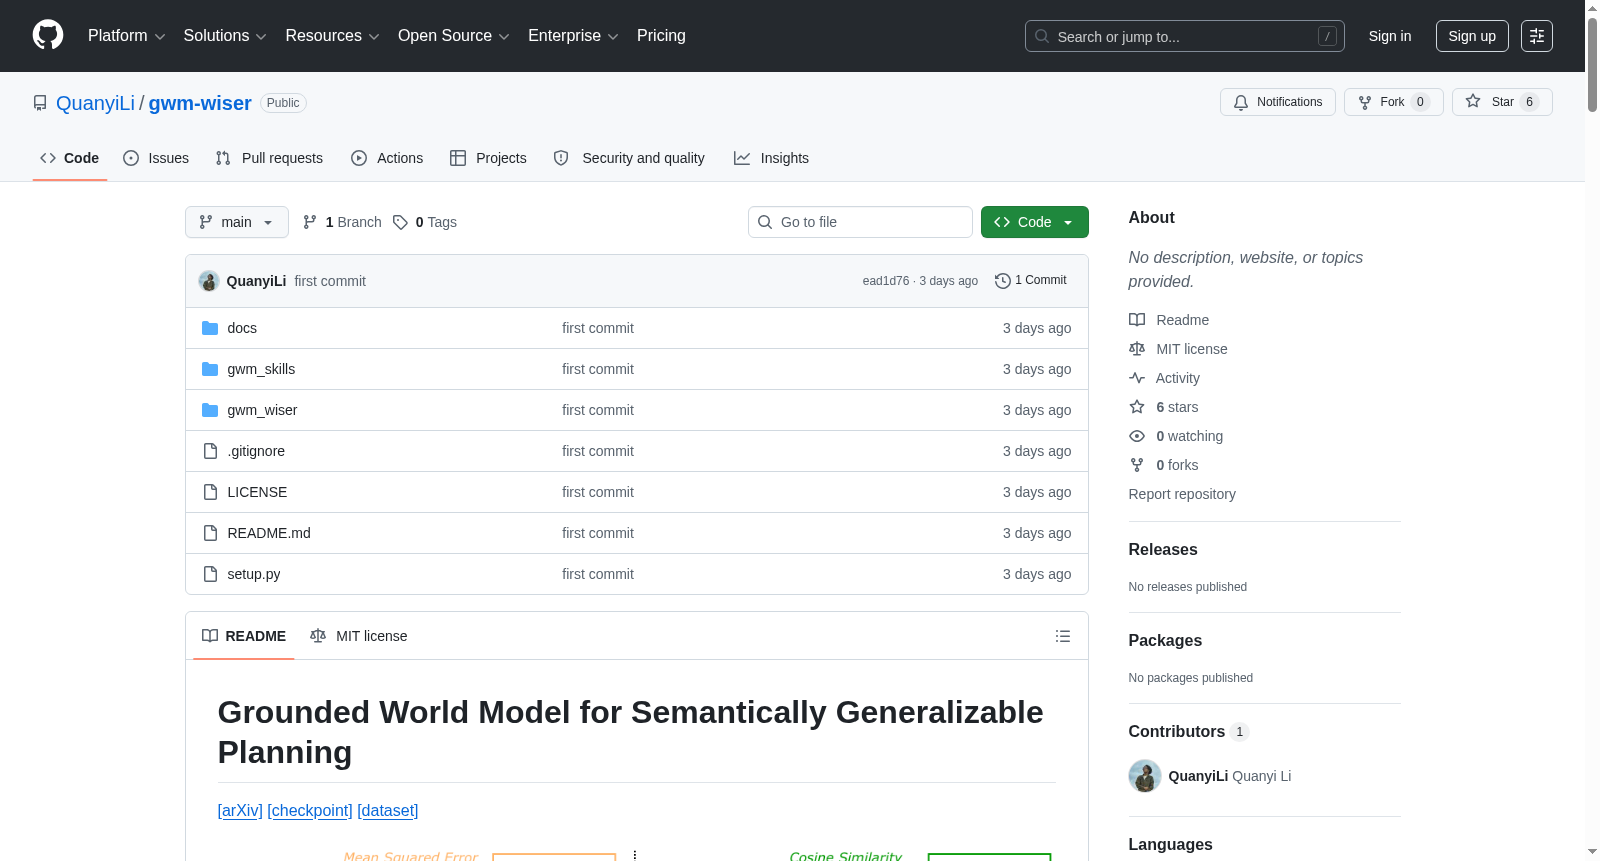Click the tag icon next to 0 Tags

[400, 222]
